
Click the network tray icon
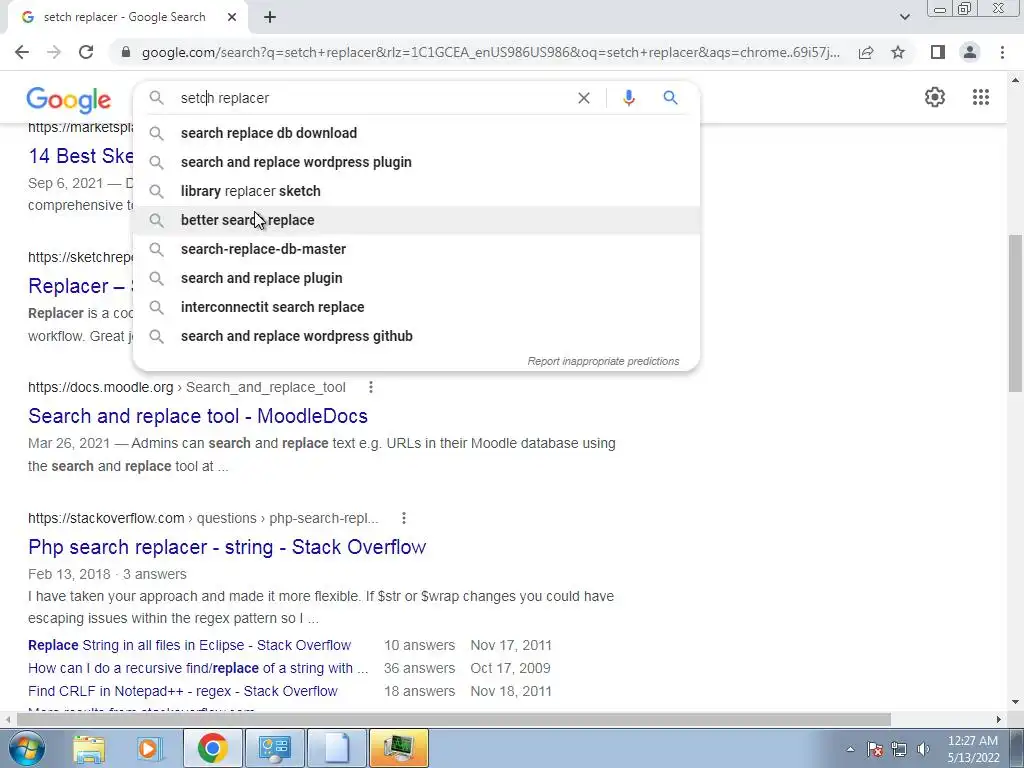pyautogui.click(x=899, y=749)
